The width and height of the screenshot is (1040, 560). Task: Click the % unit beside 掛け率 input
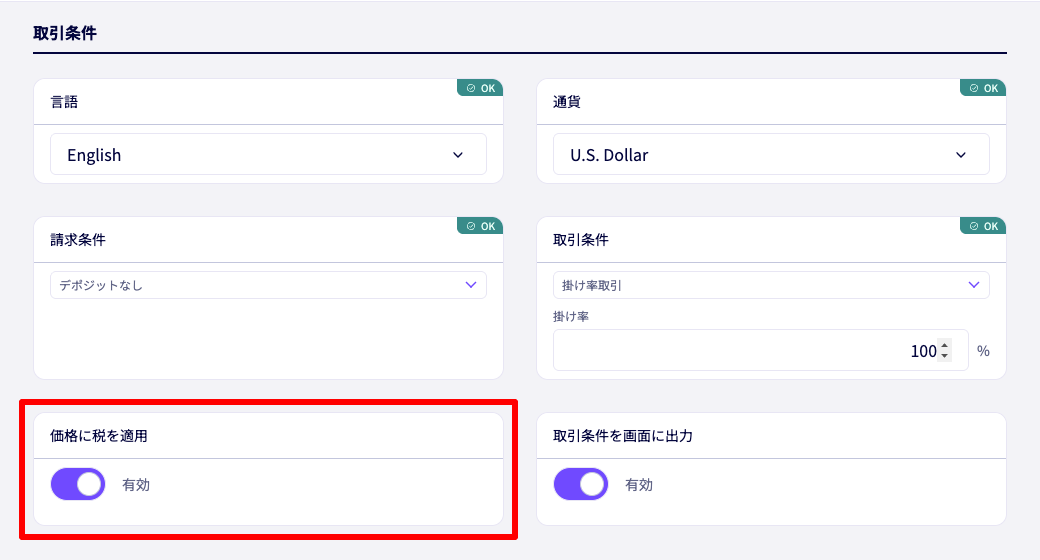(983, 350)
